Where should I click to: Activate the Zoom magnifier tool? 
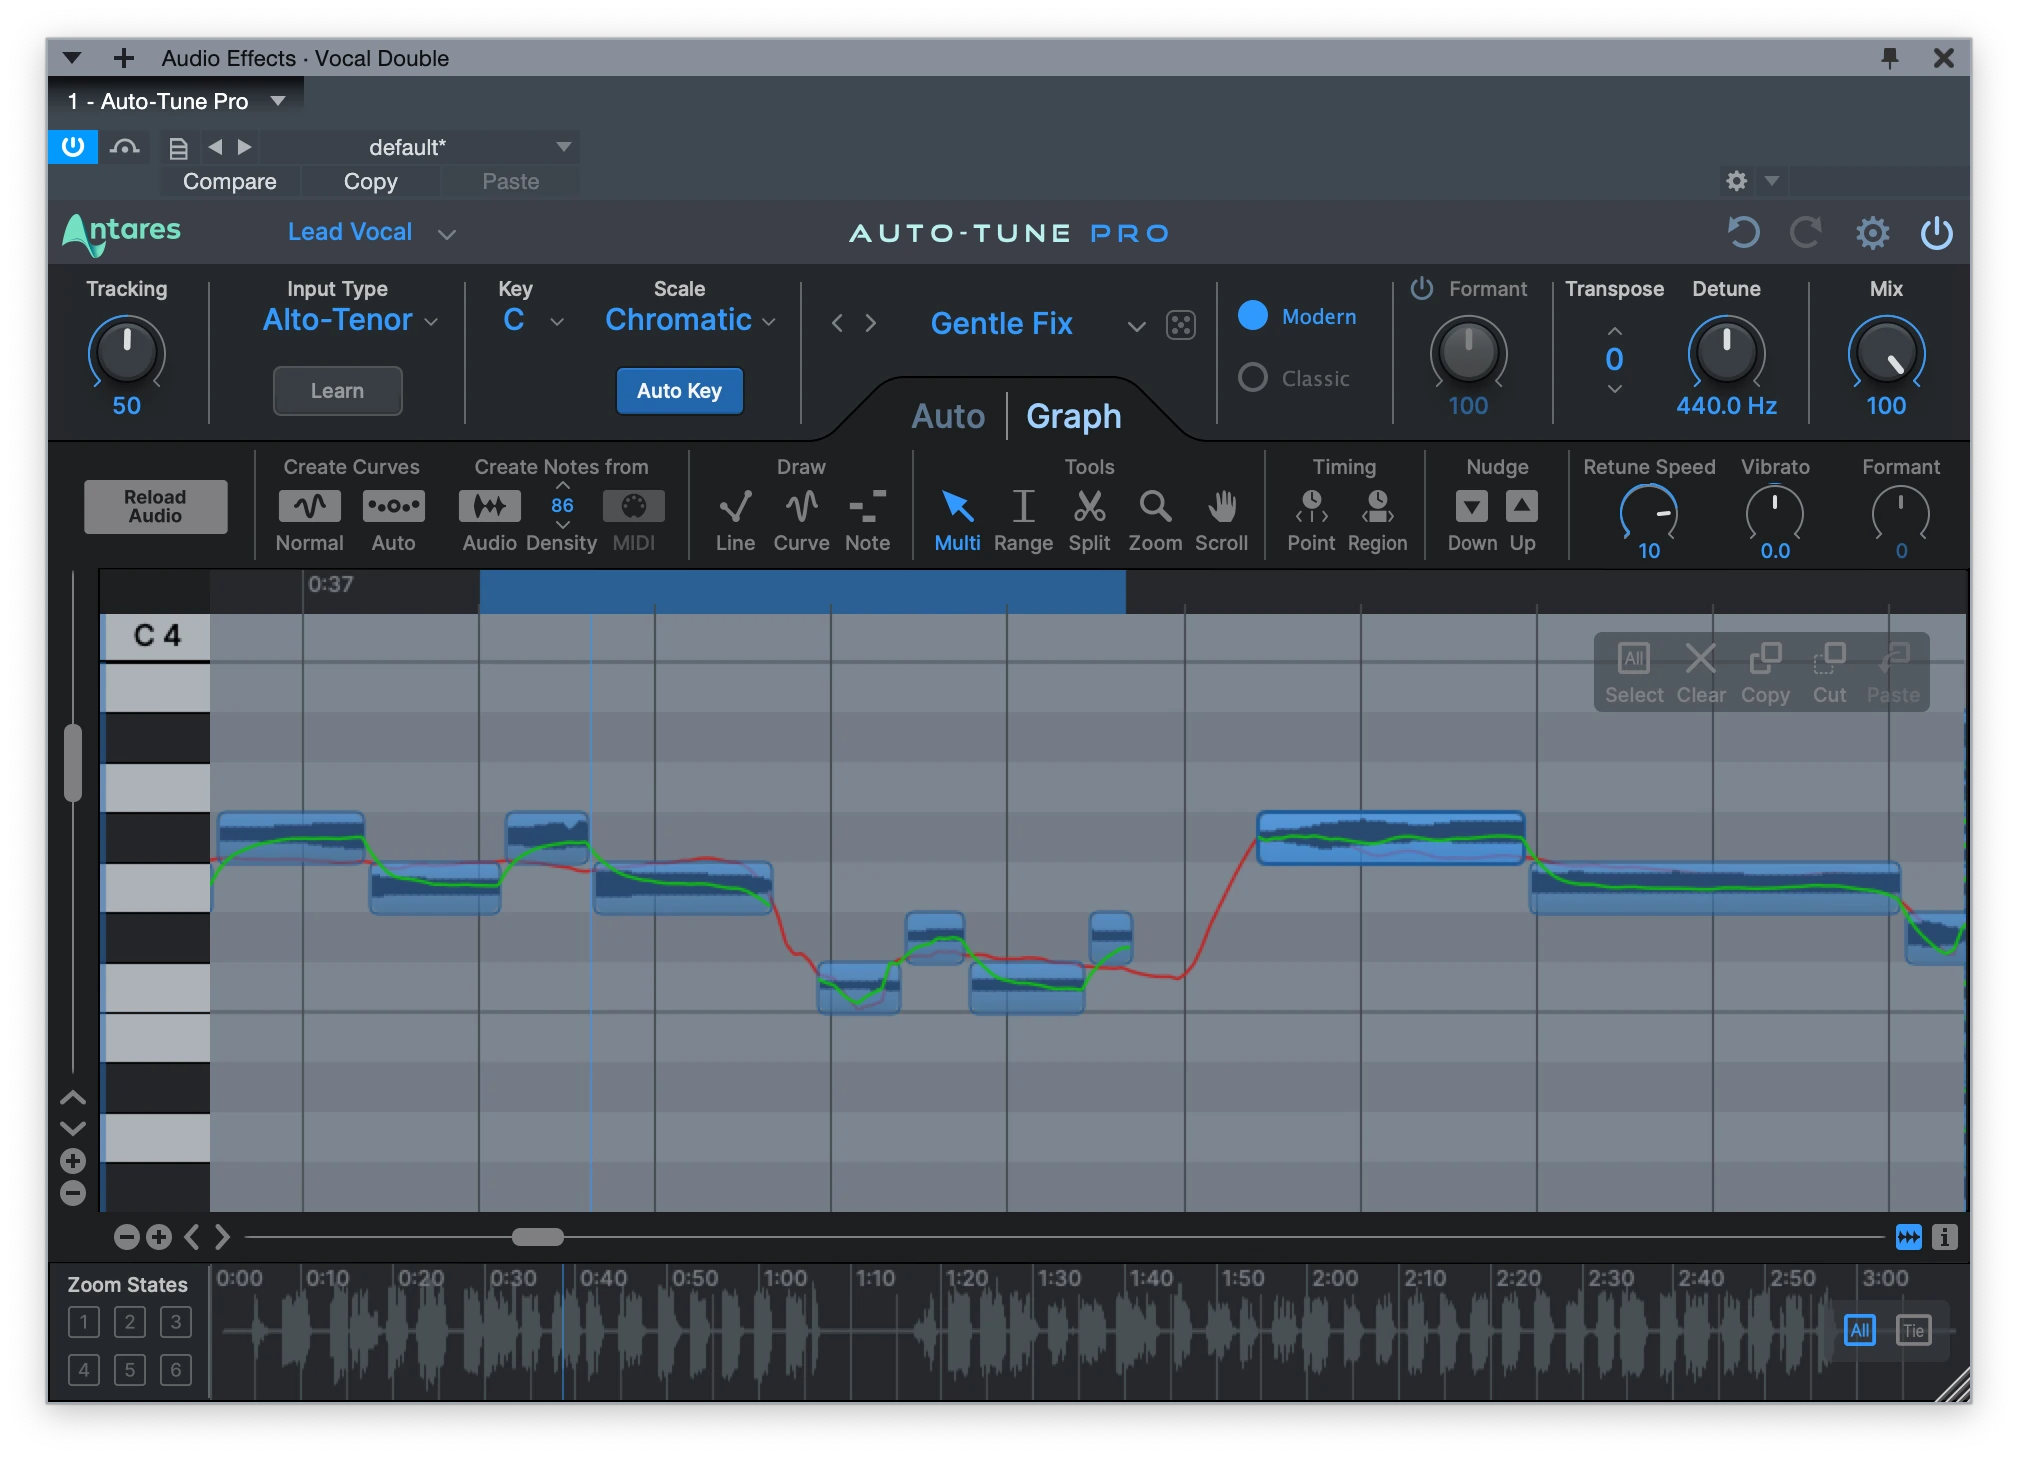click(x=1155, y=507)
